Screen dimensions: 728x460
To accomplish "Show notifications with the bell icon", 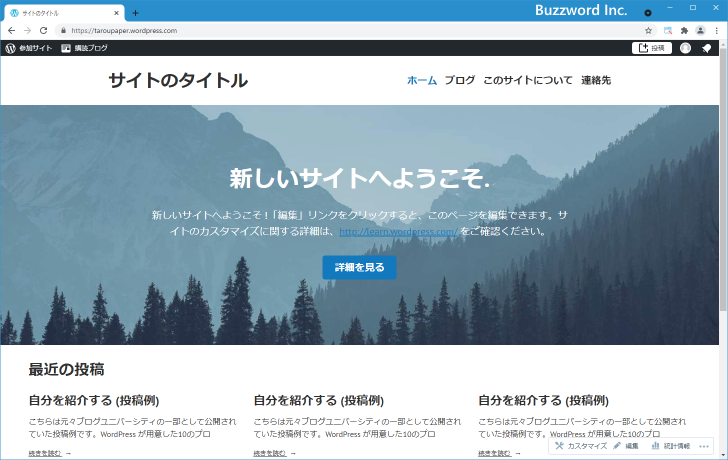I will [706, 48].
